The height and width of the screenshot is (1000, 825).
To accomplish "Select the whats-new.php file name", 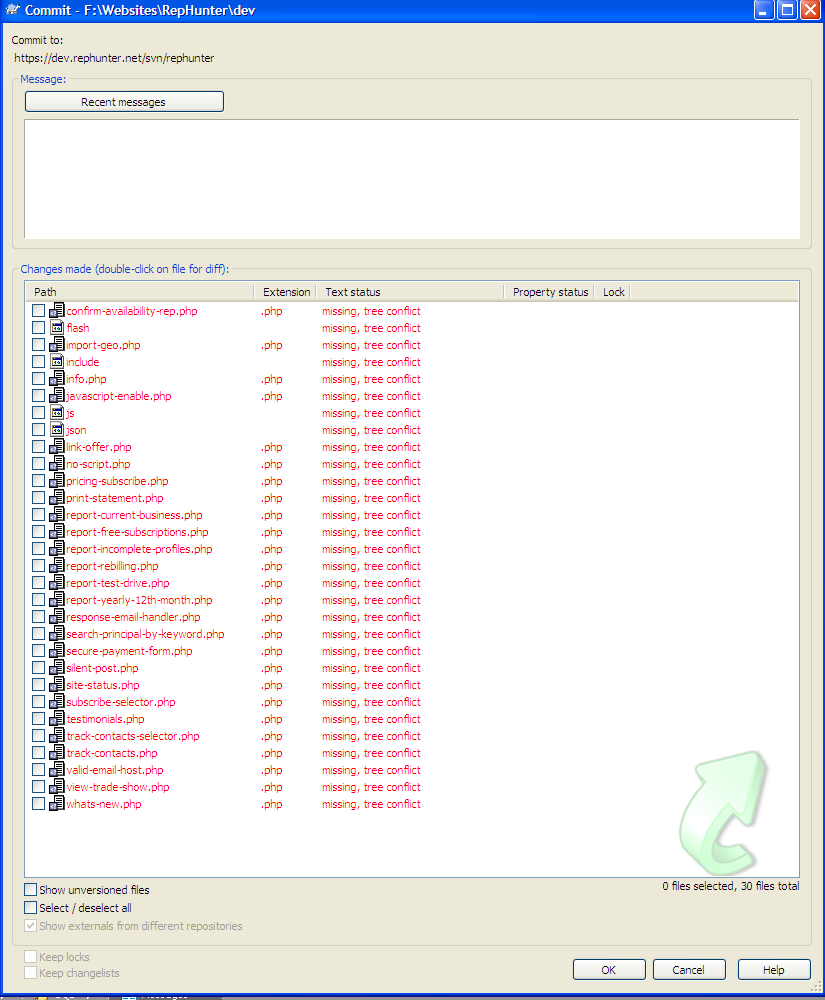I will [104, 804].
